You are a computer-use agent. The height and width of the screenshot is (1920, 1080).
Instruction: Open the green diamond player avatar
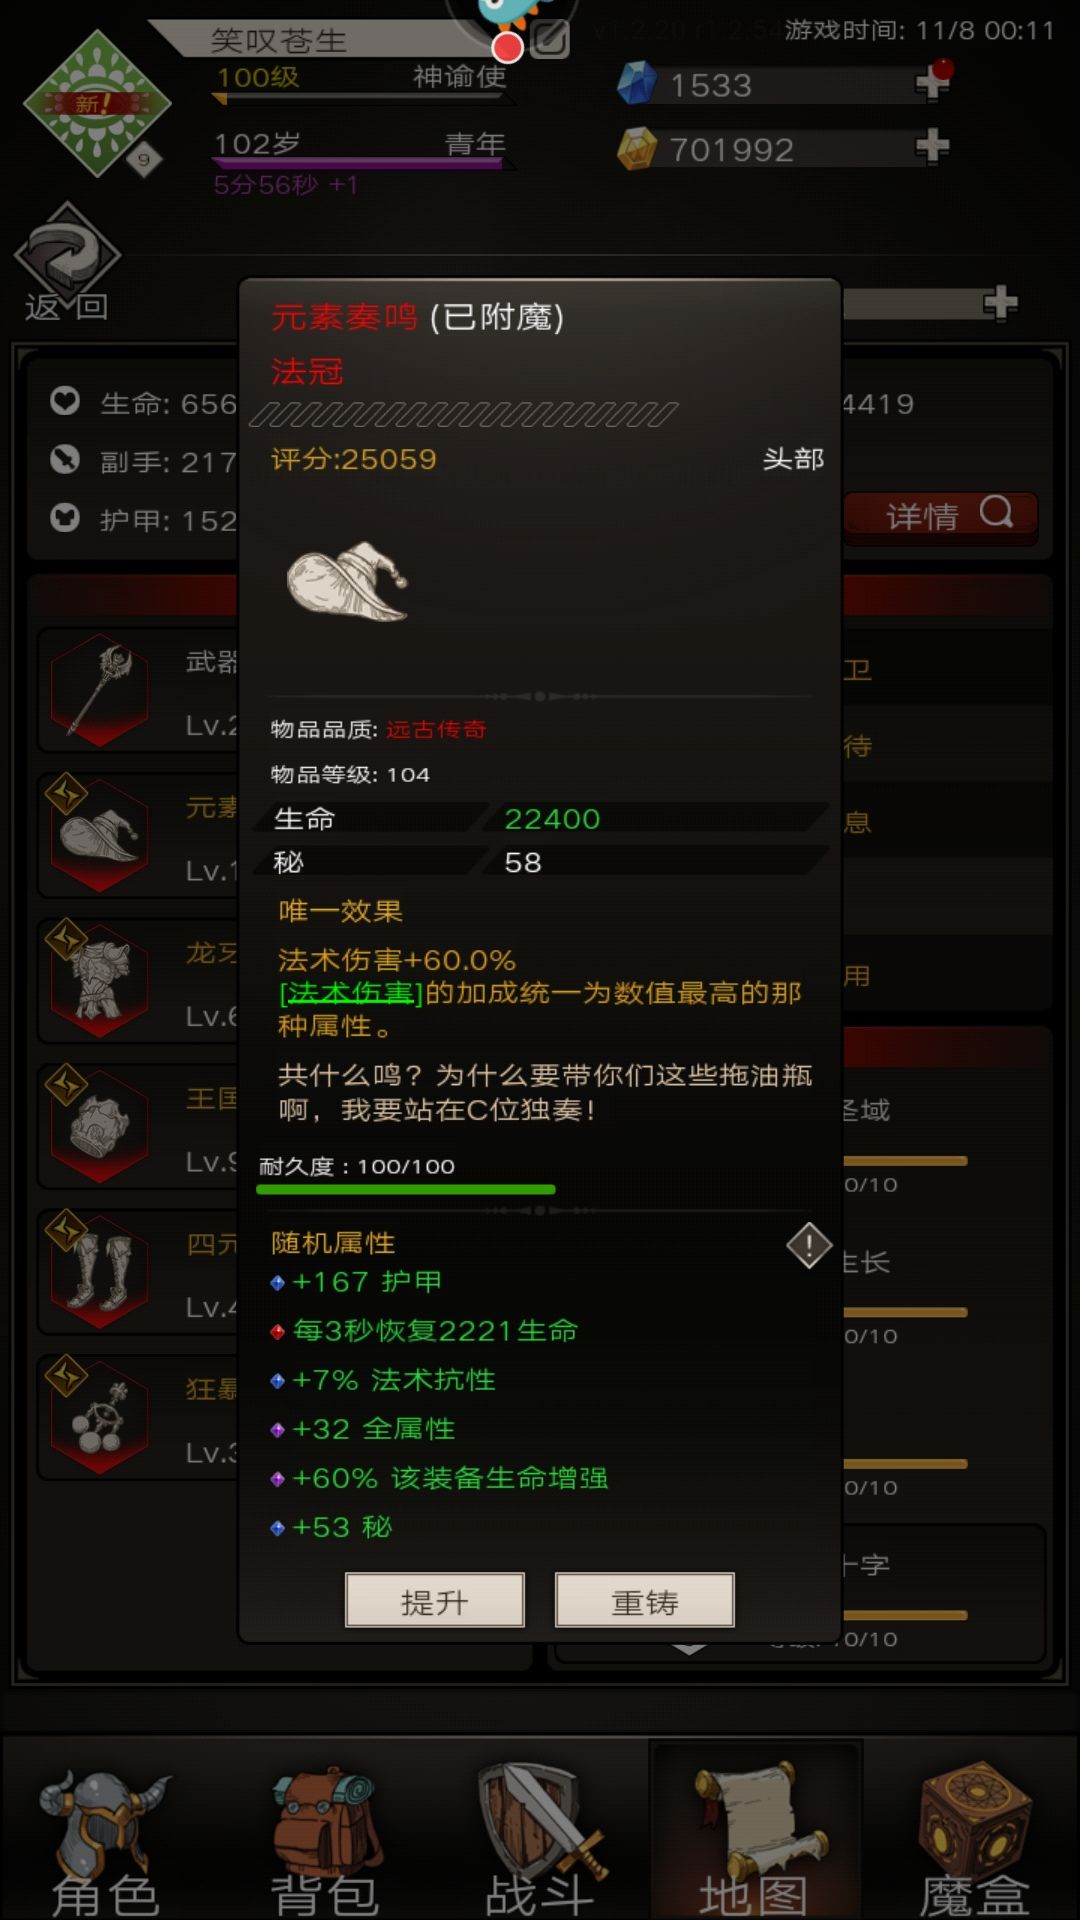click(97, 104)
